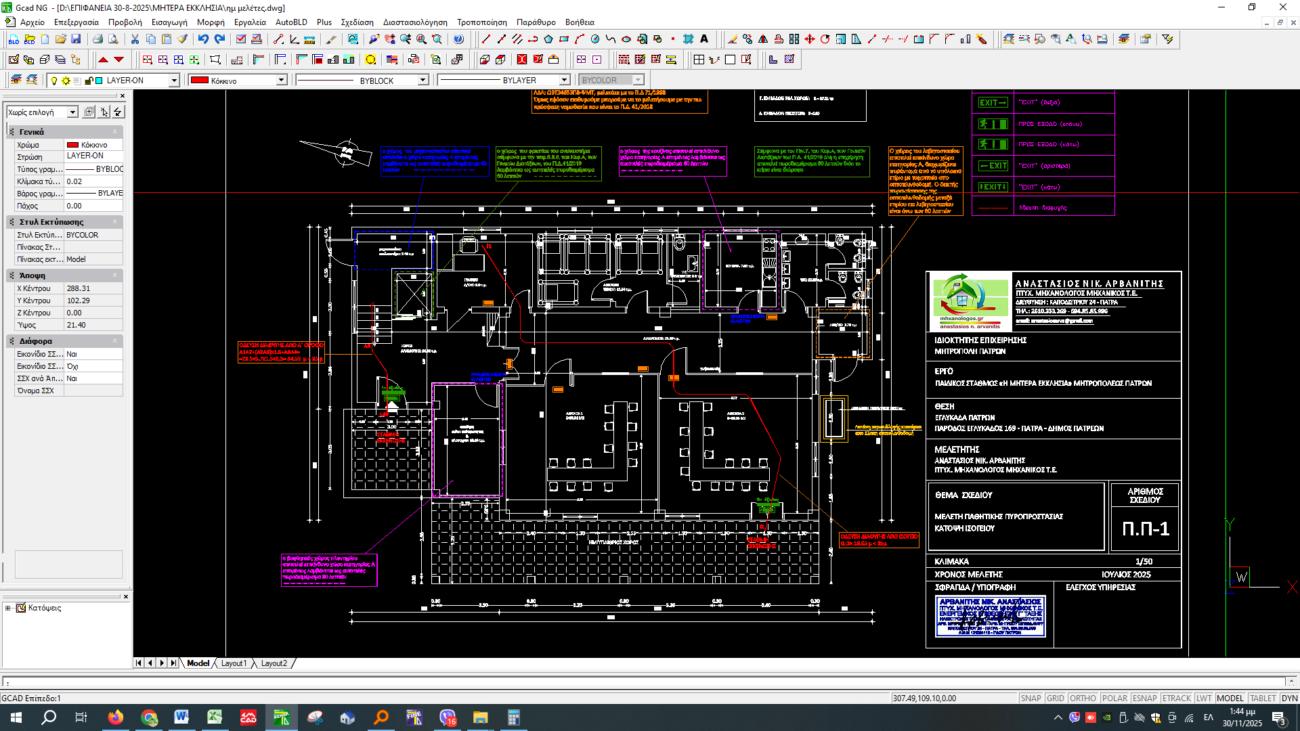This screenshot has width=1300, height=731.
Task: Open the BYBLOCK linetype dropdown
Action: [422, 80]
